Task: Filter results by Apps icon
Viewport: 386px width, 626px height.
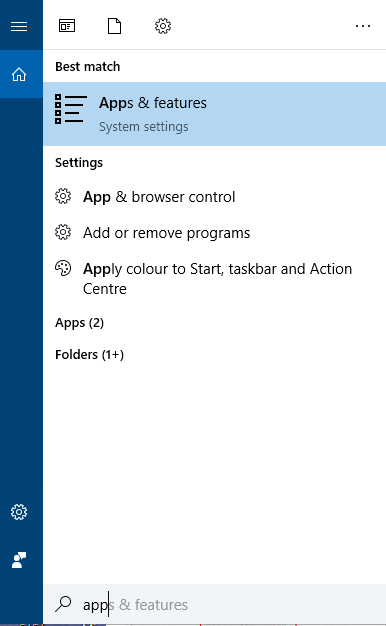Action: (x=67, y=26)
